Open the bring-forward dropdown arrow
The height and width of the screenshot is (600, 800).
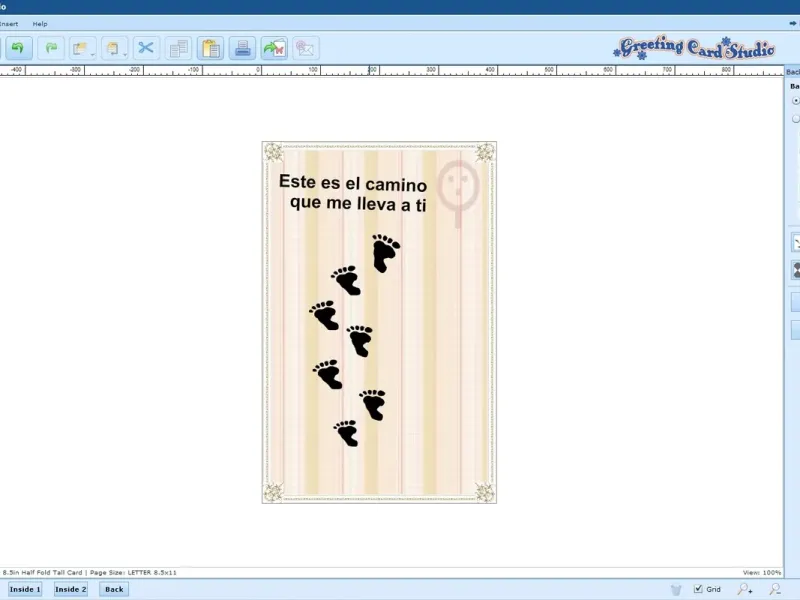[x=93, y=54]
